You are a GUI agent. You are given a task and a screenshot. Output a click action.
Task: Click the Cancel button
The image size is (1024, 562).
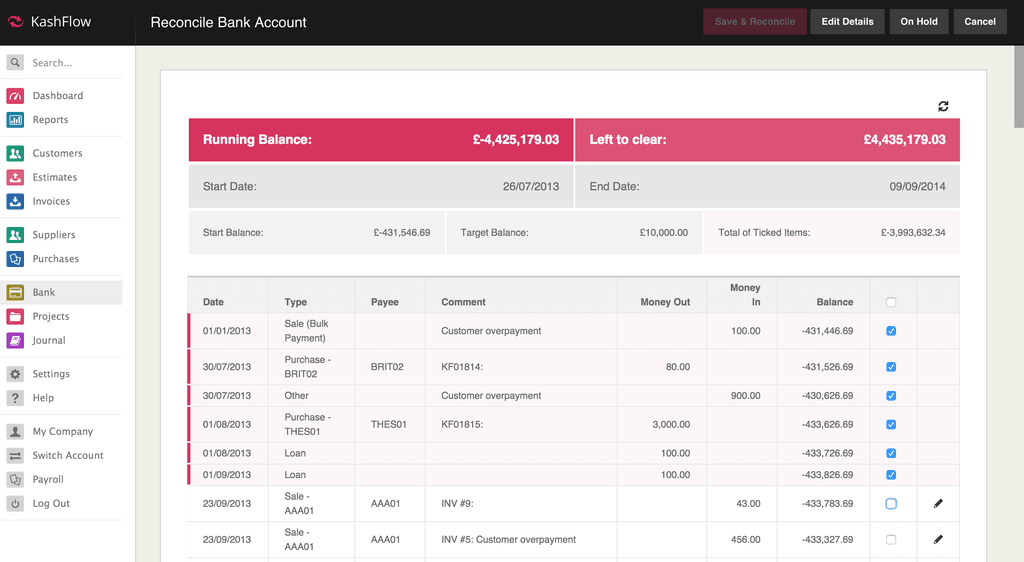click(979, 21)
